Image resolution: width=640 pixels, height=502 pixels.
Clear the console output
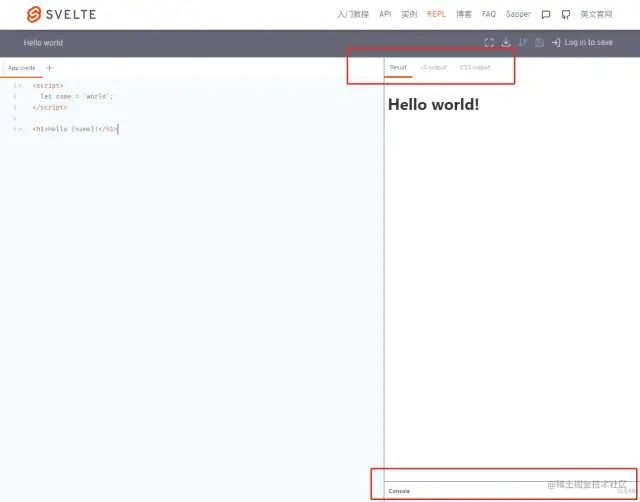click(627, 491)
